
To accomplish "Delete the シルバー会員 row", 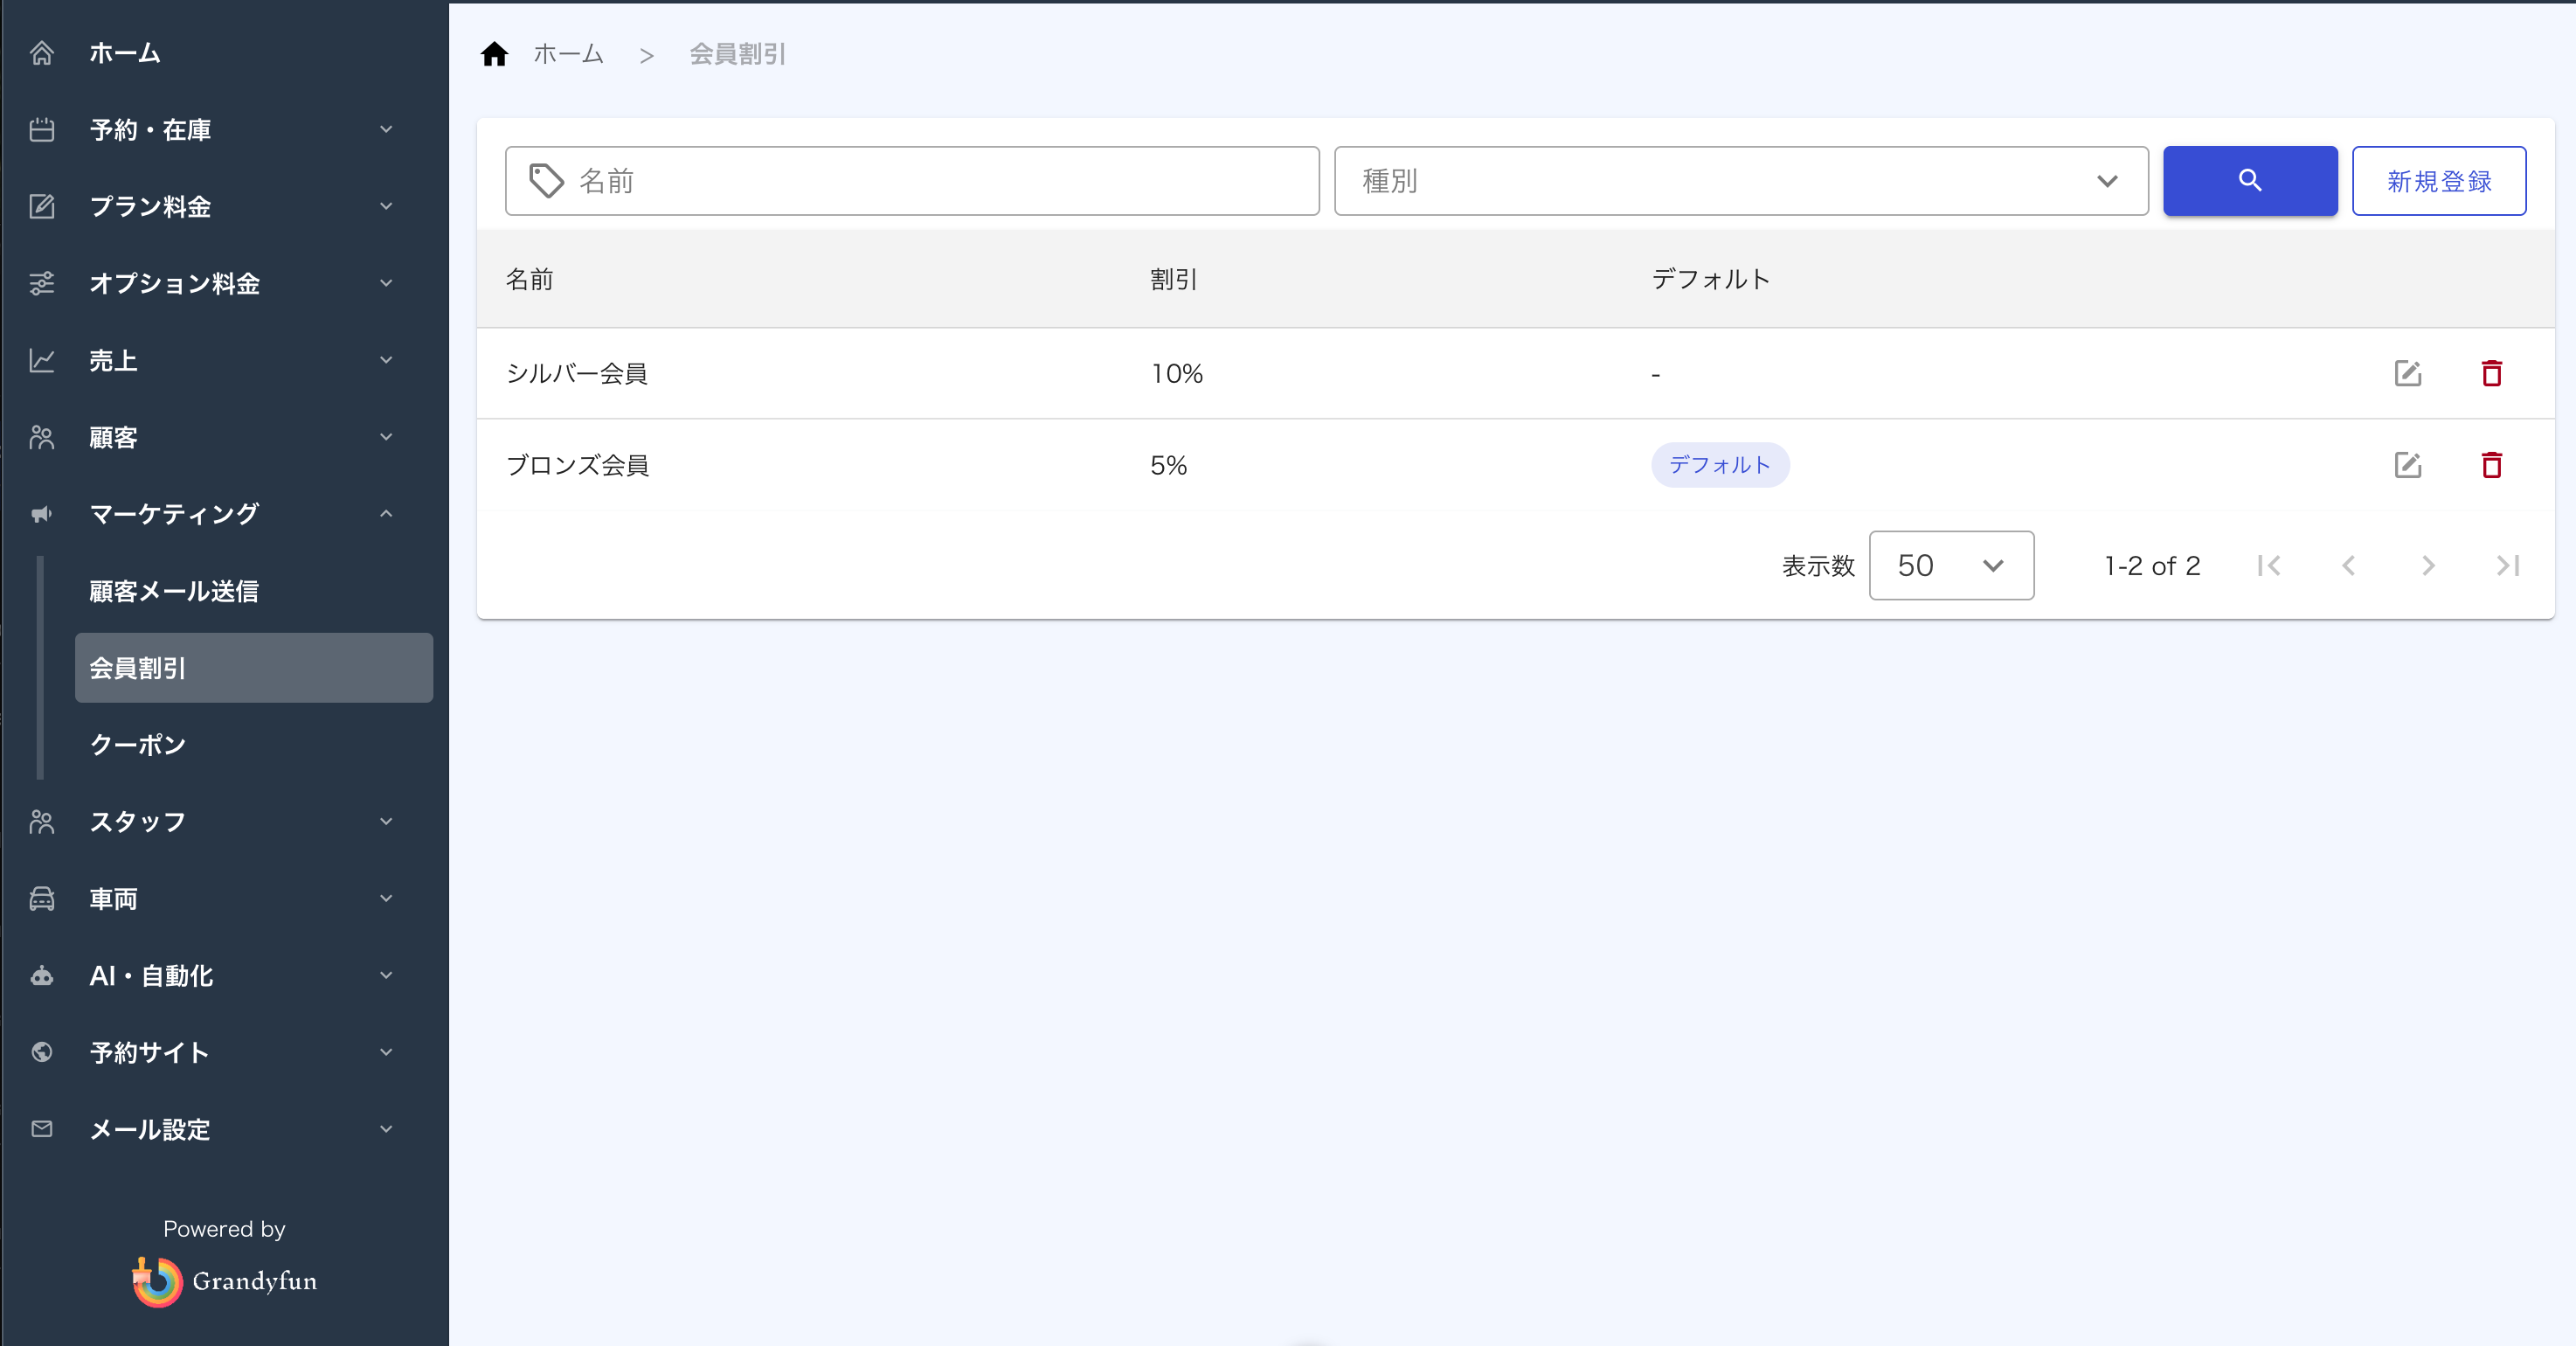I will click(2492, 373).
